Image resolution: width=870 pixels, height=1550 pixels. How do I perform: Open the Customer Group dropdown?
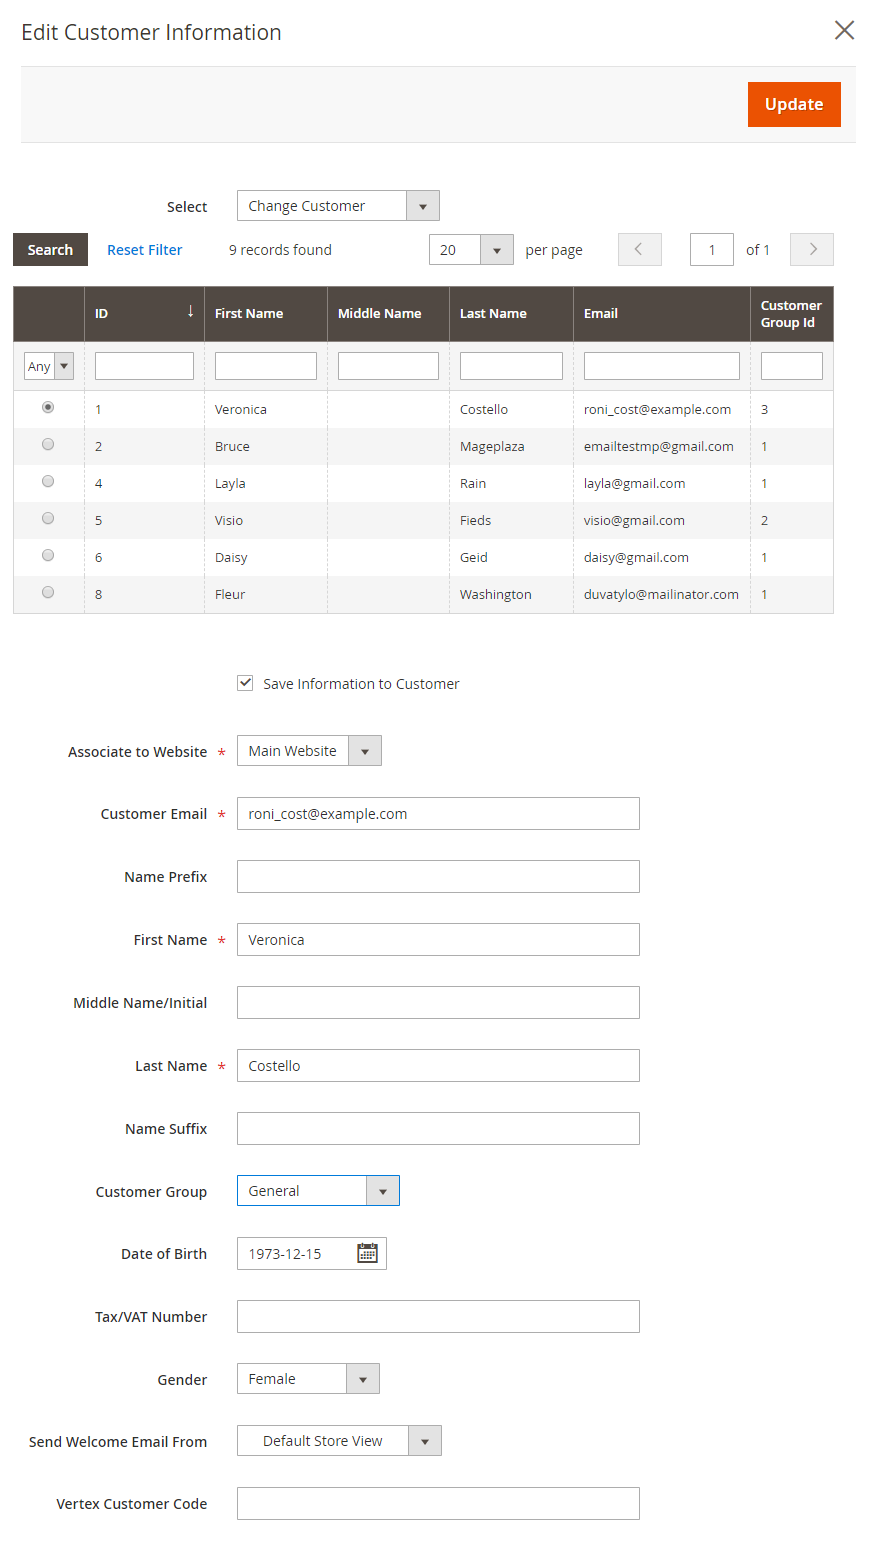[317, 1191]
